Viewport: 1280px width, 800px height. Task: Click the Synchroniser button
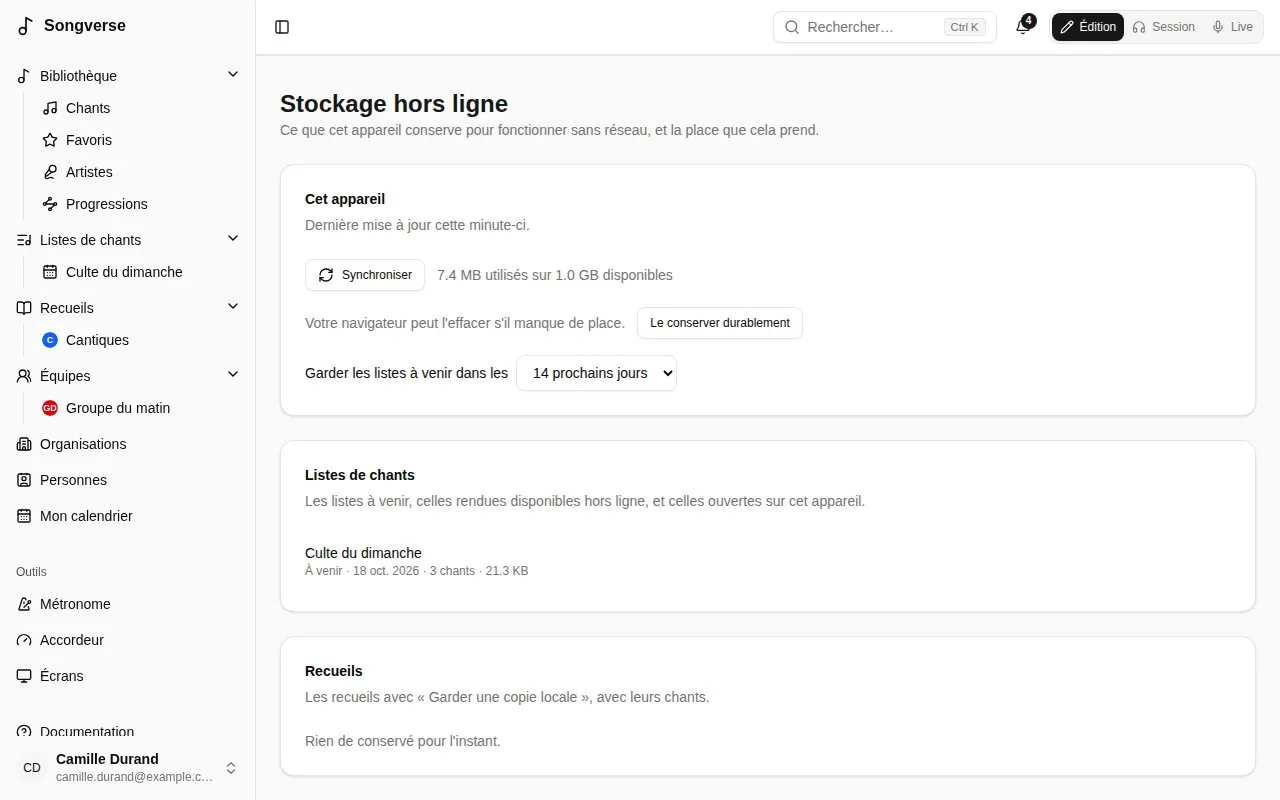(x=365, y=275)
